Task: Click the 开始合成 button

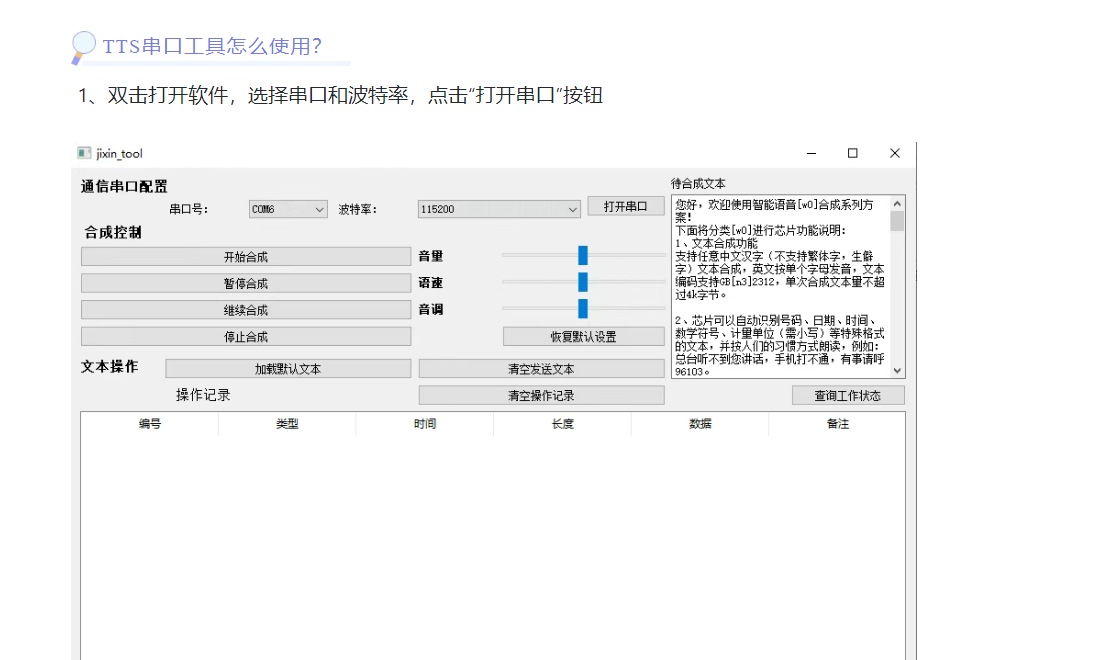Action: tap(245, 256)
